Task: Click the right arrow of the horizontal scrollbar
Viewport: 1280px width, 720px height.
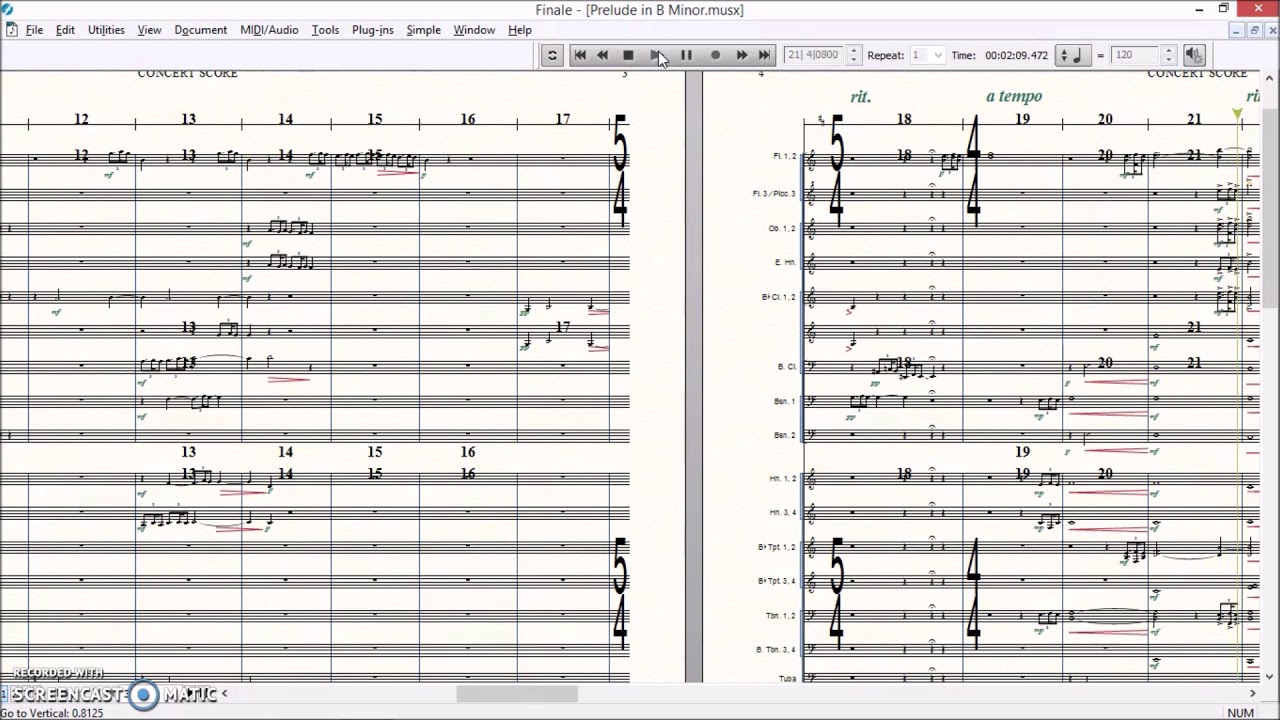Action: (x=1252, y=694)
